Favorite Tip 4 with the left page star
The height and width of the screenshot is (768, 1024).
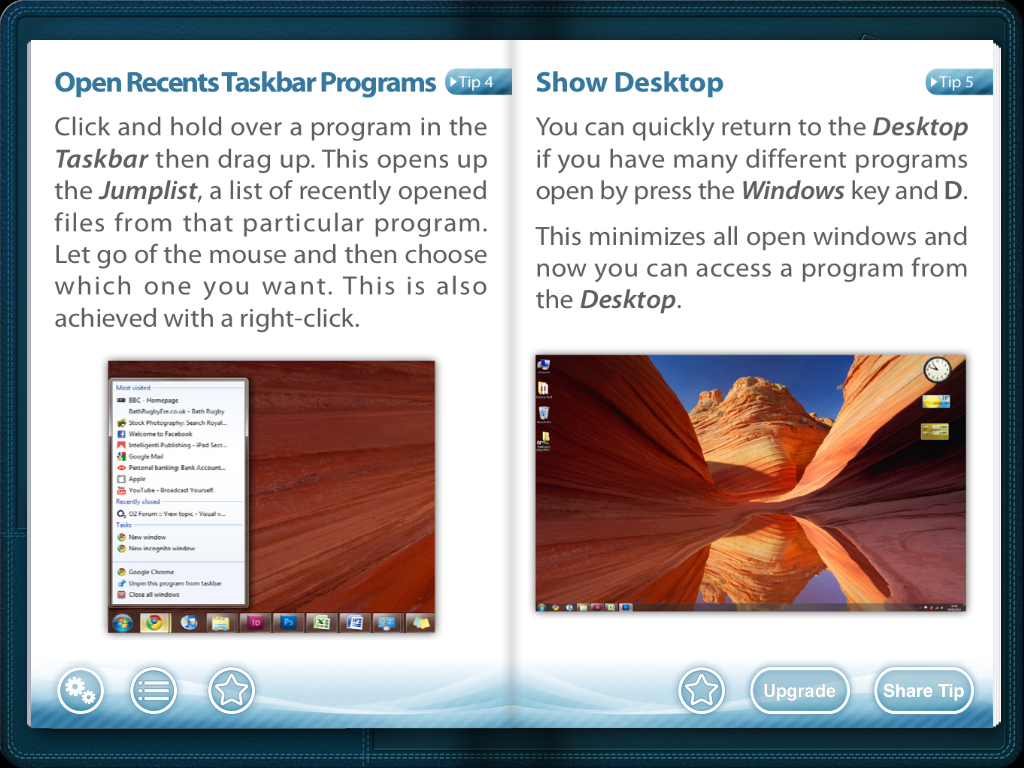pyautogui.click(x=231, y=690)
